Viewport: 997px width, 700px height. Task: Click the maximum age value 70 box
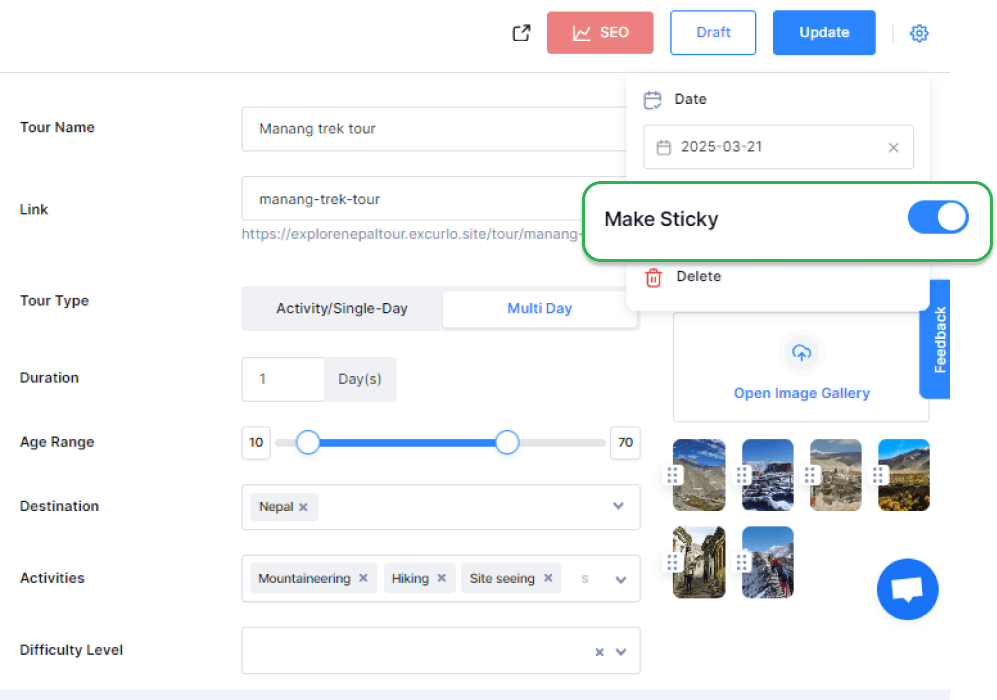pos(625,443)
